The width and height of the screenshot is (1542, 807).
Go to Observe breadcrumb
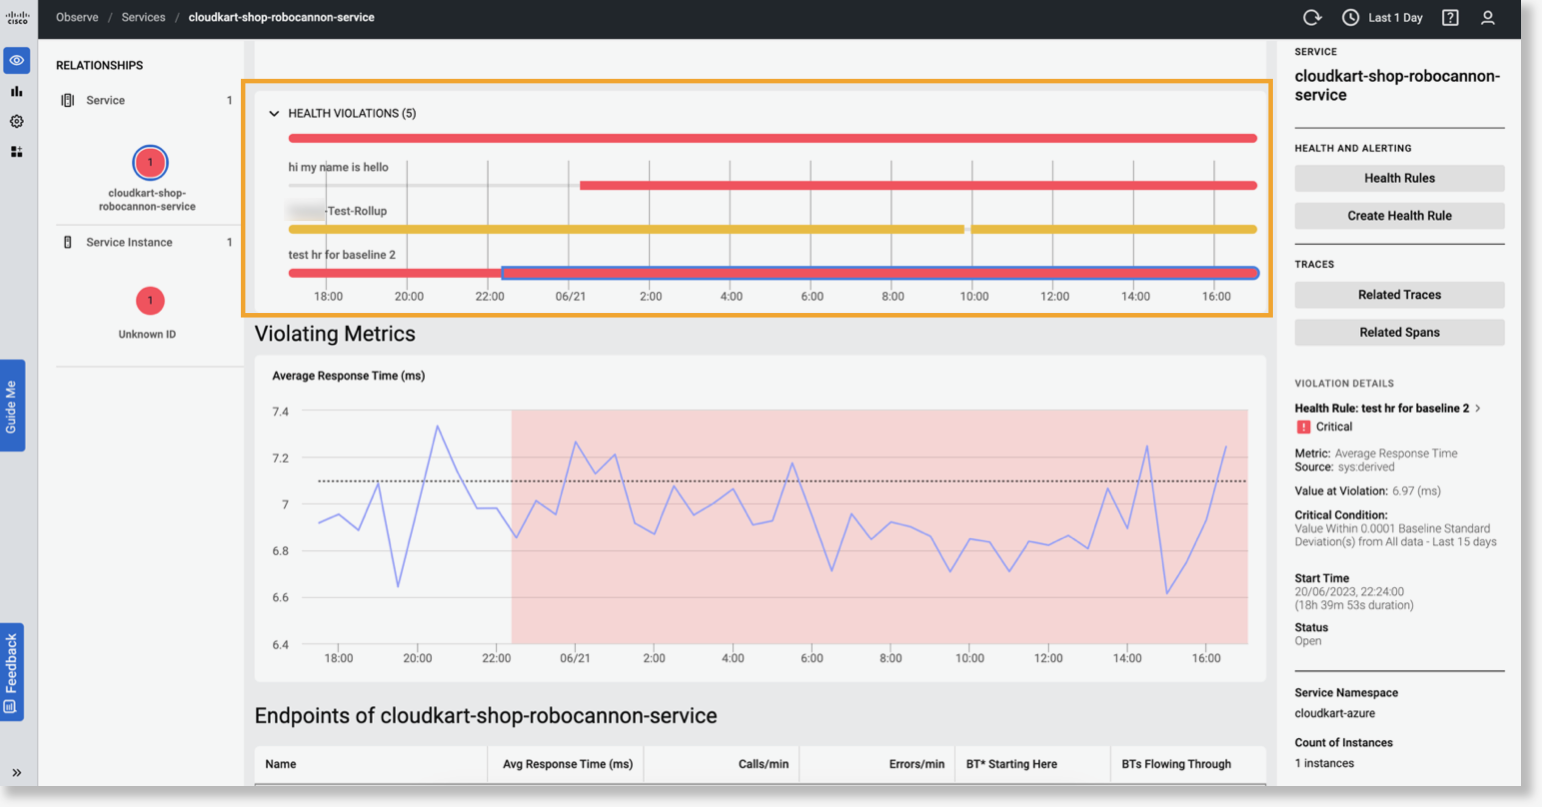coord(77,17)
